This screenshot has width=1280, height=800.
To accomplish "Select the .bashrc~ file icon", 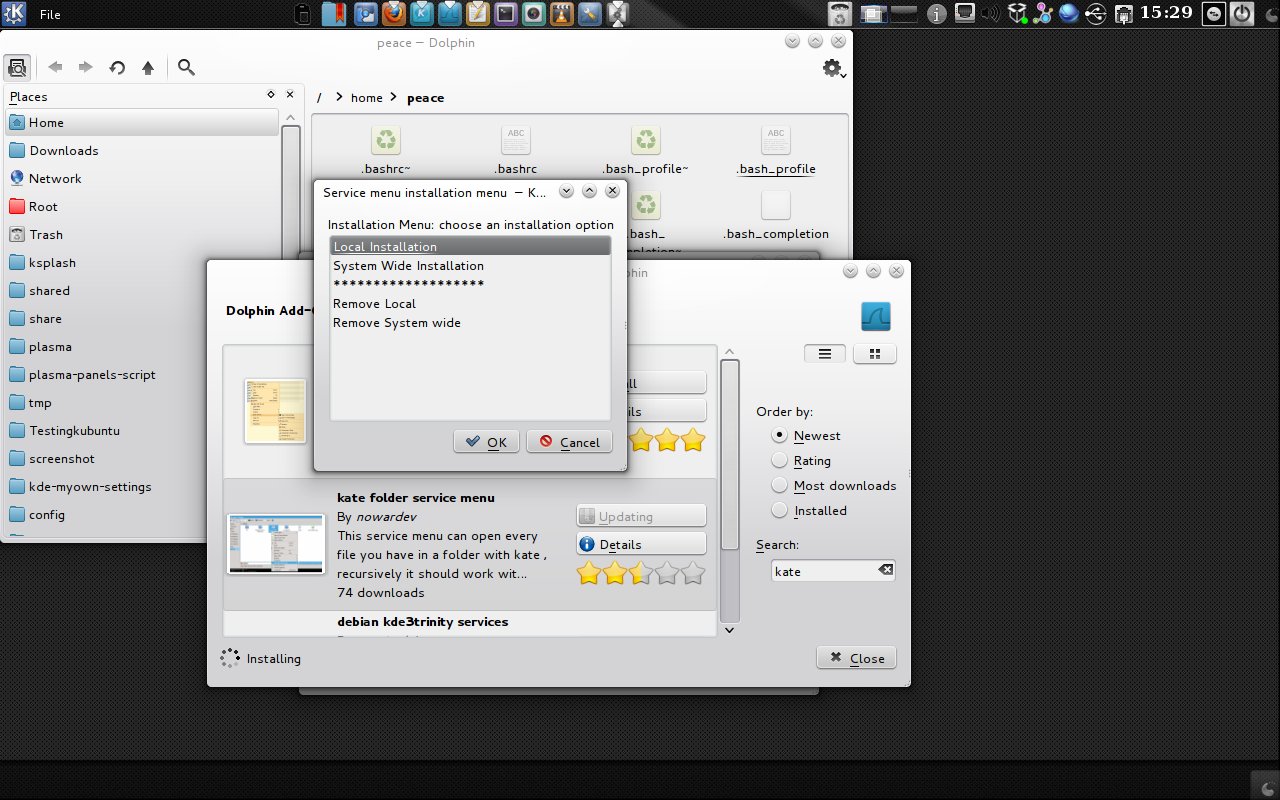I will tap(386, 140).
